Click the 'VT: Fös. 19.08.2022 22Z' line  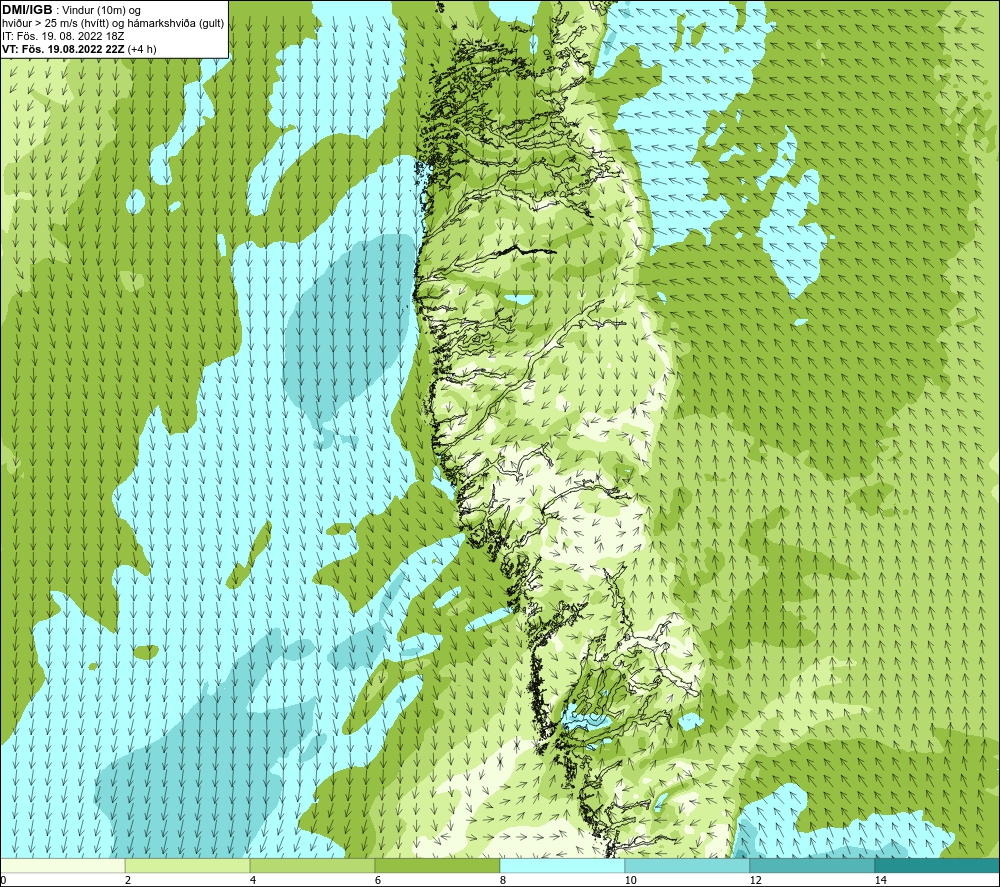click(x=63, y=49)
